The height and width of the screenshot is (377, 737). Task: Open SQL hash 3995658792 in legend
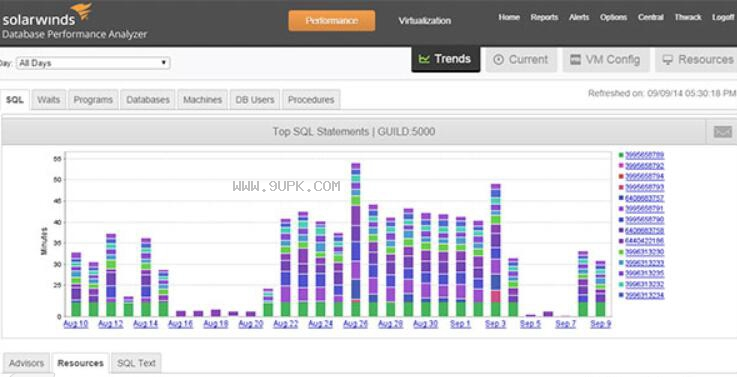point(644,166)
